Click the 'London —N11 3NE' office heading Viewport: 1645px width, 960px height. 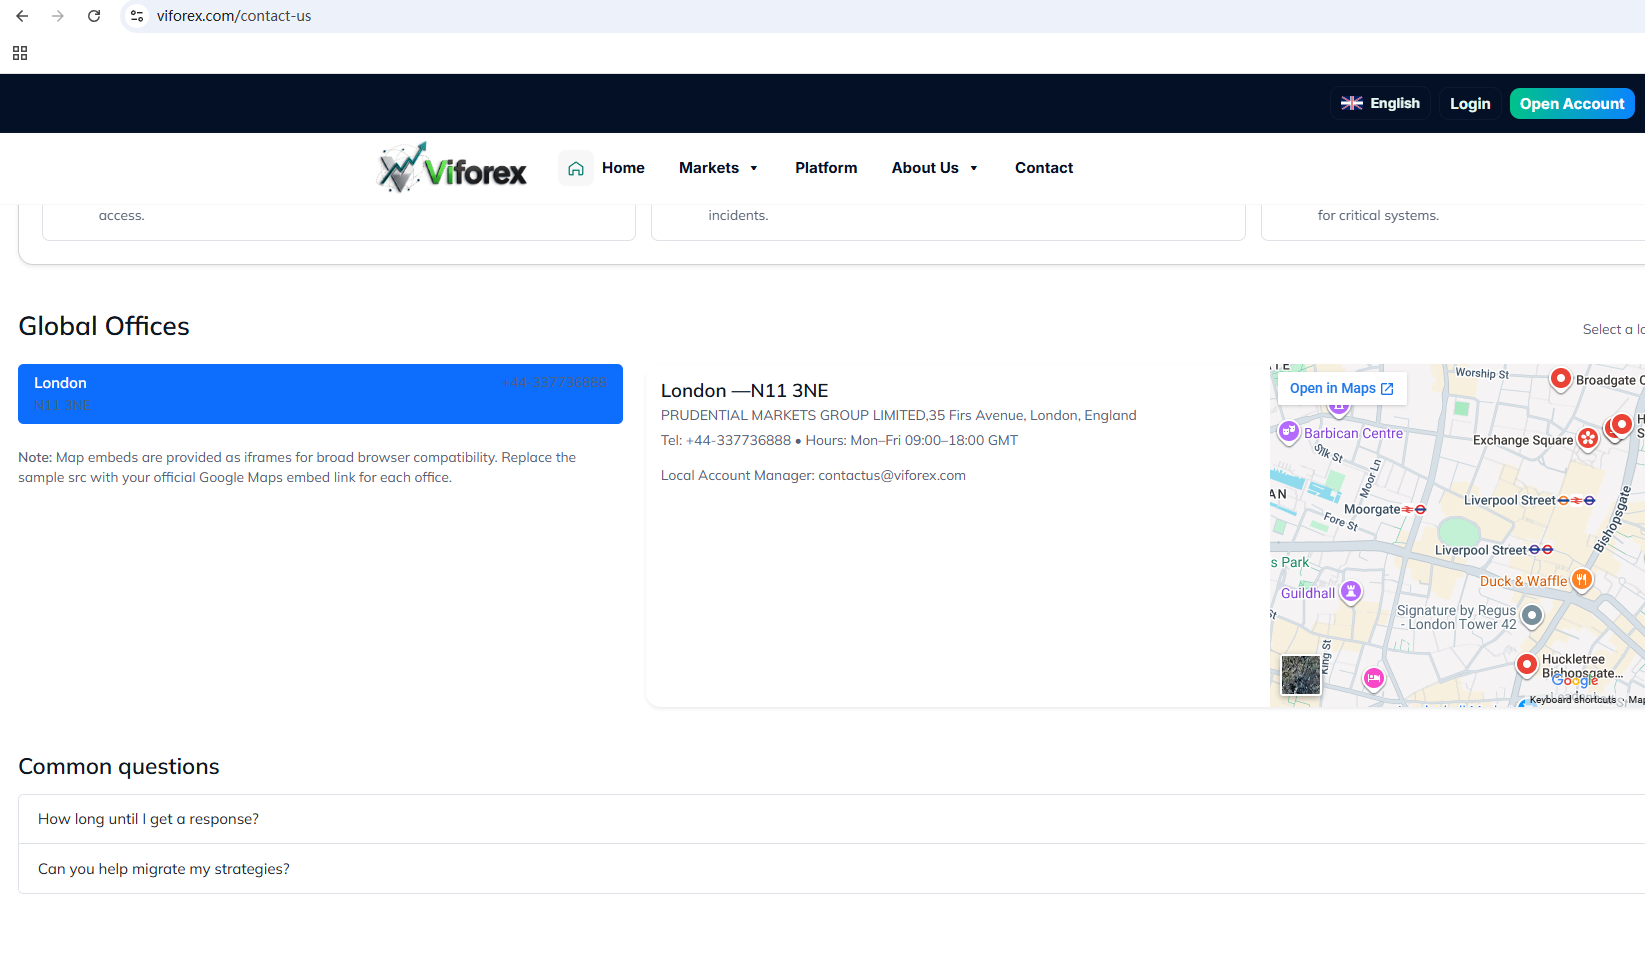(745, 391)
